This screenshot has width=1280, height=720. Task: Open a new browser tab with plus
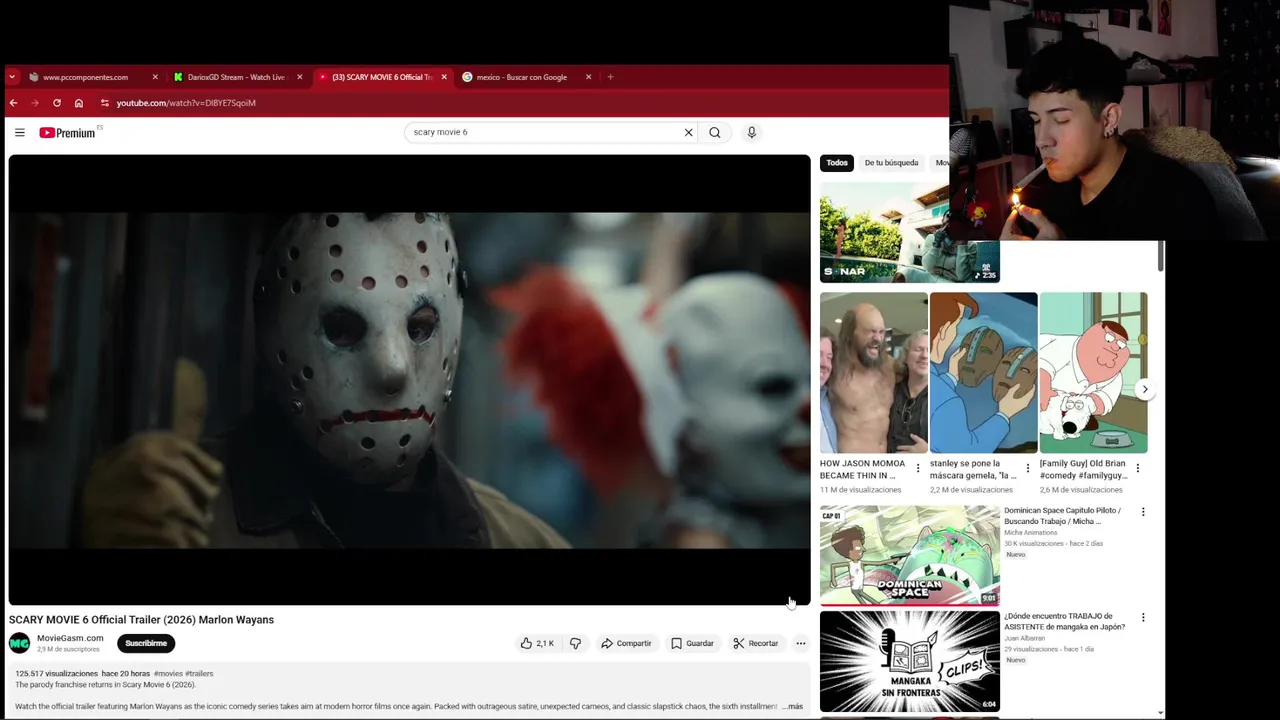pos(610,77)
